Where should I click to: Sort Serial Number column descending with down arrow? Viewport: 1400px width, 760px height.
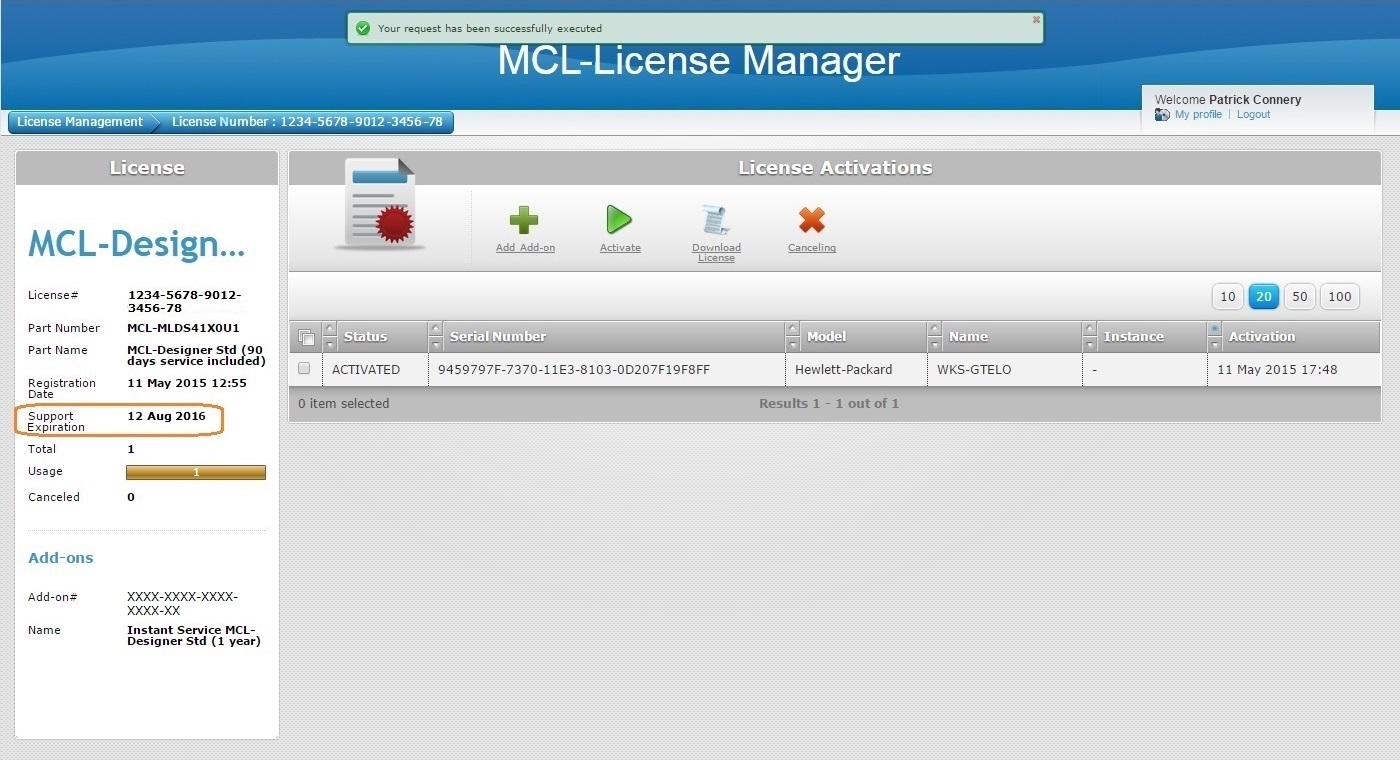pos(435,345)
